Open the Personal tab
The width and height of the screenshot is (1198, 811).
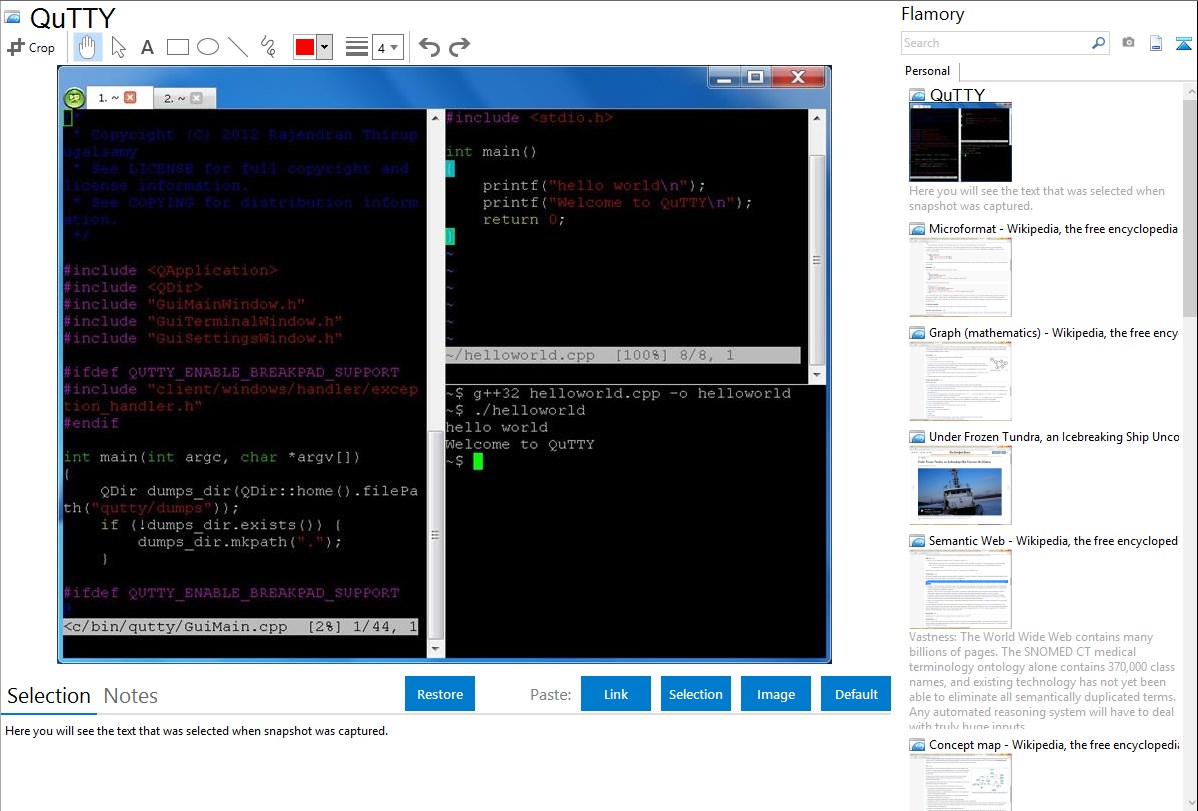928,71
